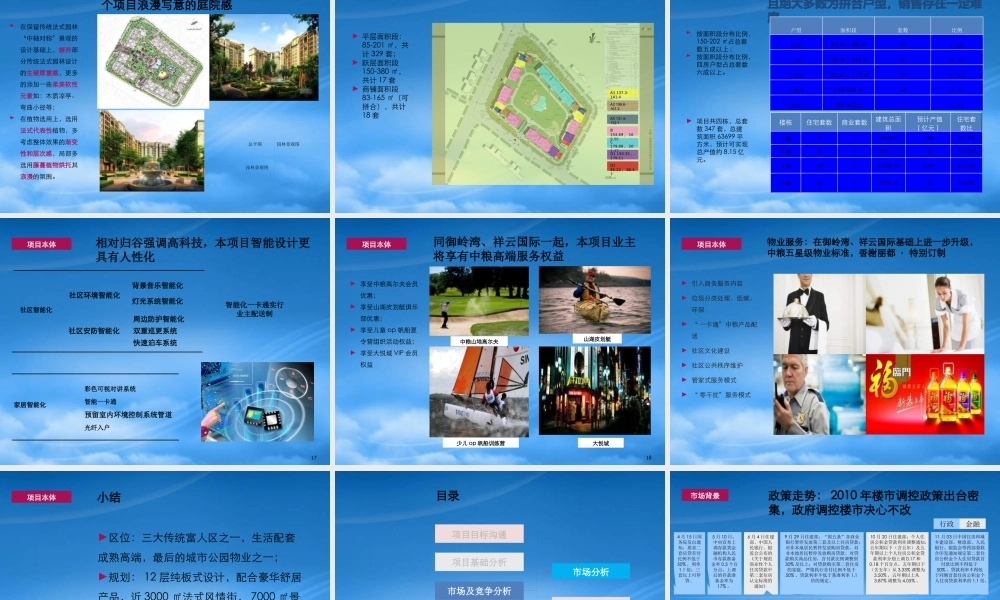This screenshot has height=600, width=1000.
Task: Click the smart-tech touchscreen illustration
Action: point(257,402)
